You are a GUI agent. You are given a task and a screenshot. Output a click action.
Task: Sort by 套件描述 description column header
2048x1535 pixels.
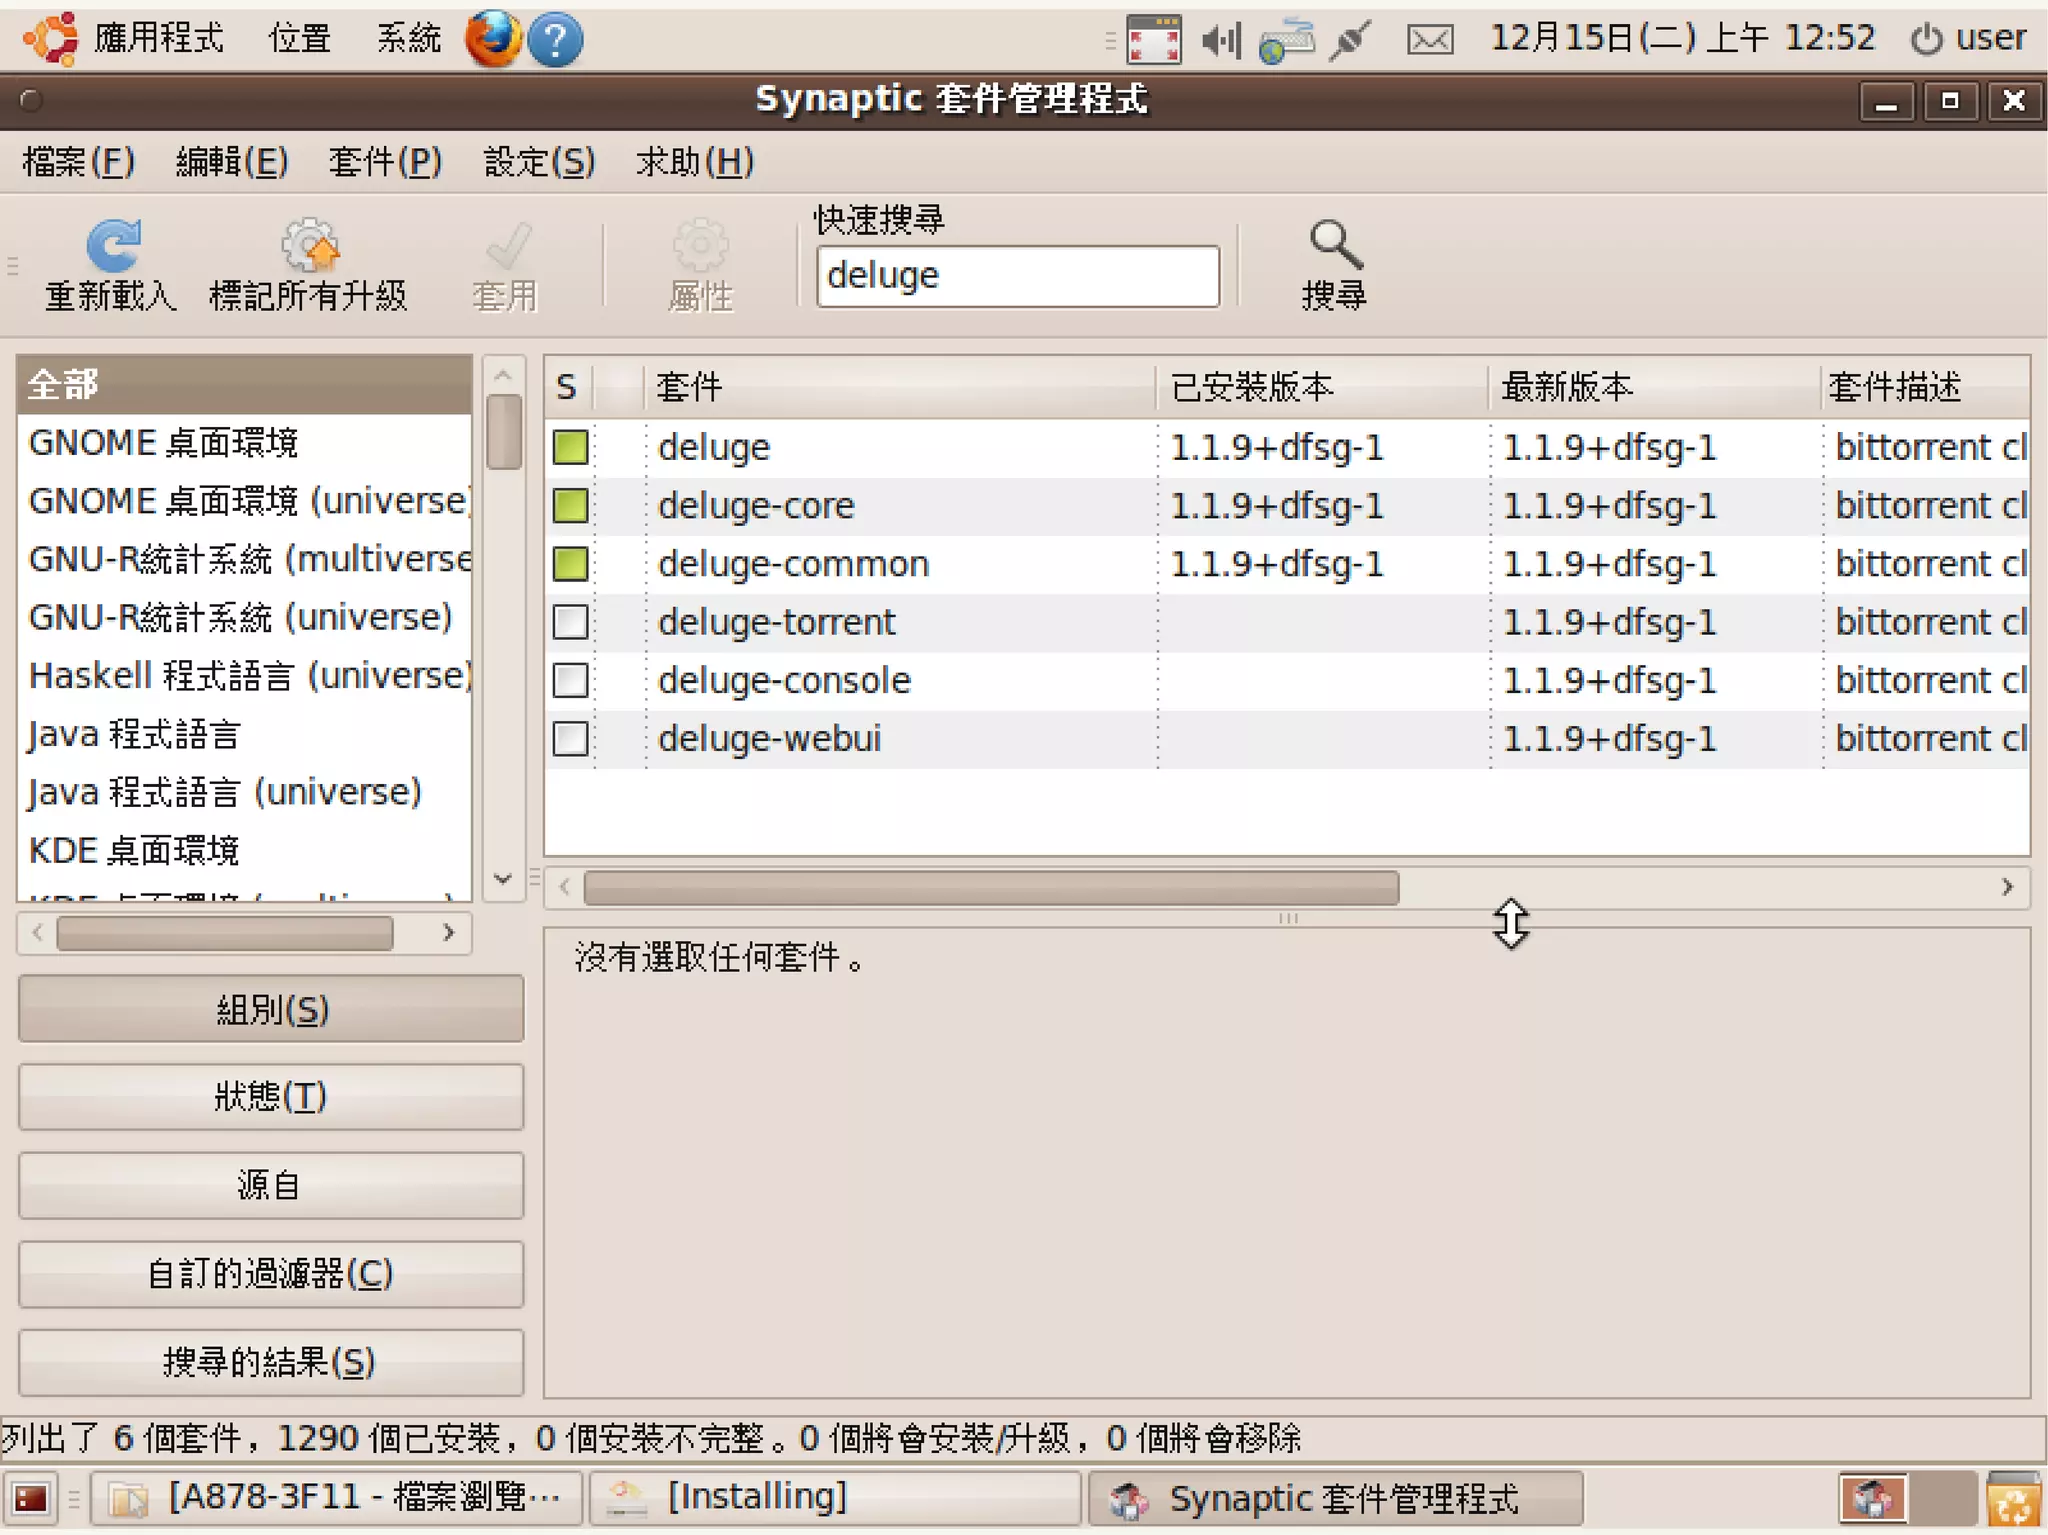(1925, 386)
